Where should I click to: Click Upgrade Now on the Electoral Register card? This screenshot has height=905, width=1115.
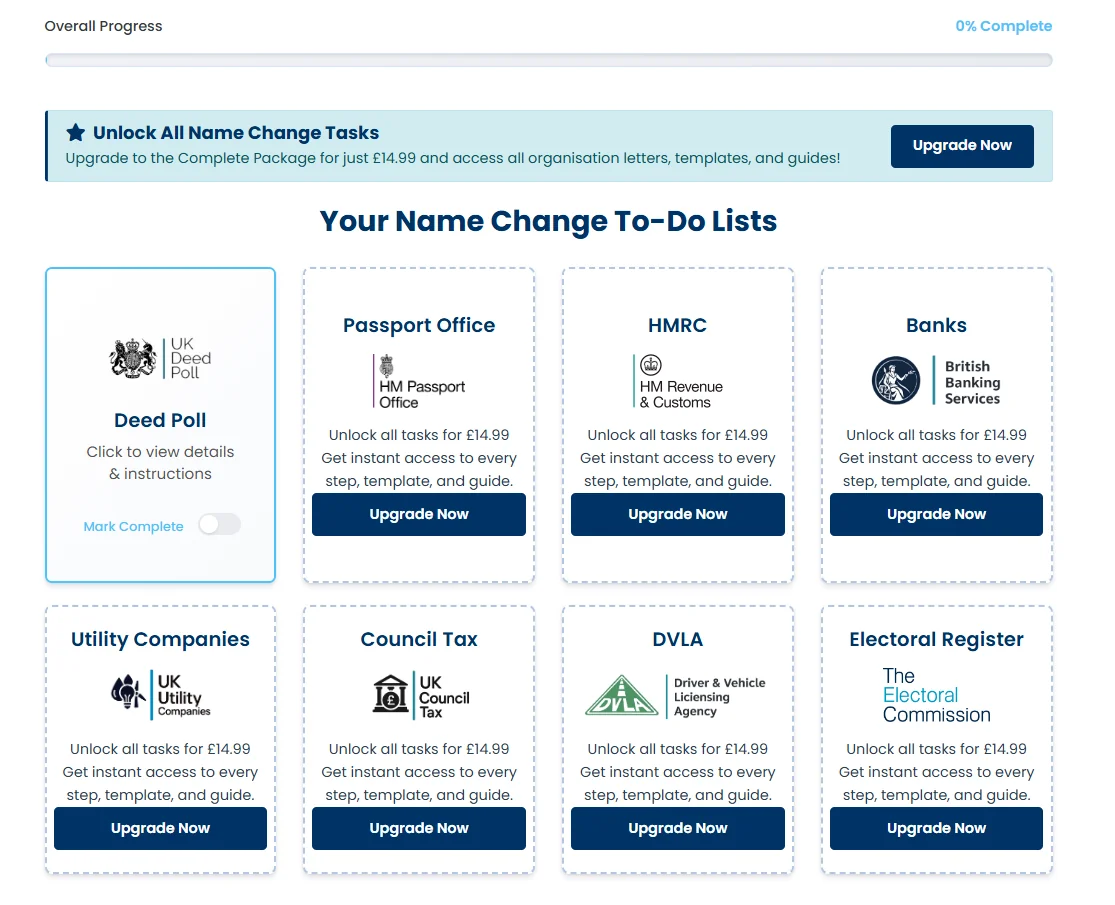pos(935,828)
